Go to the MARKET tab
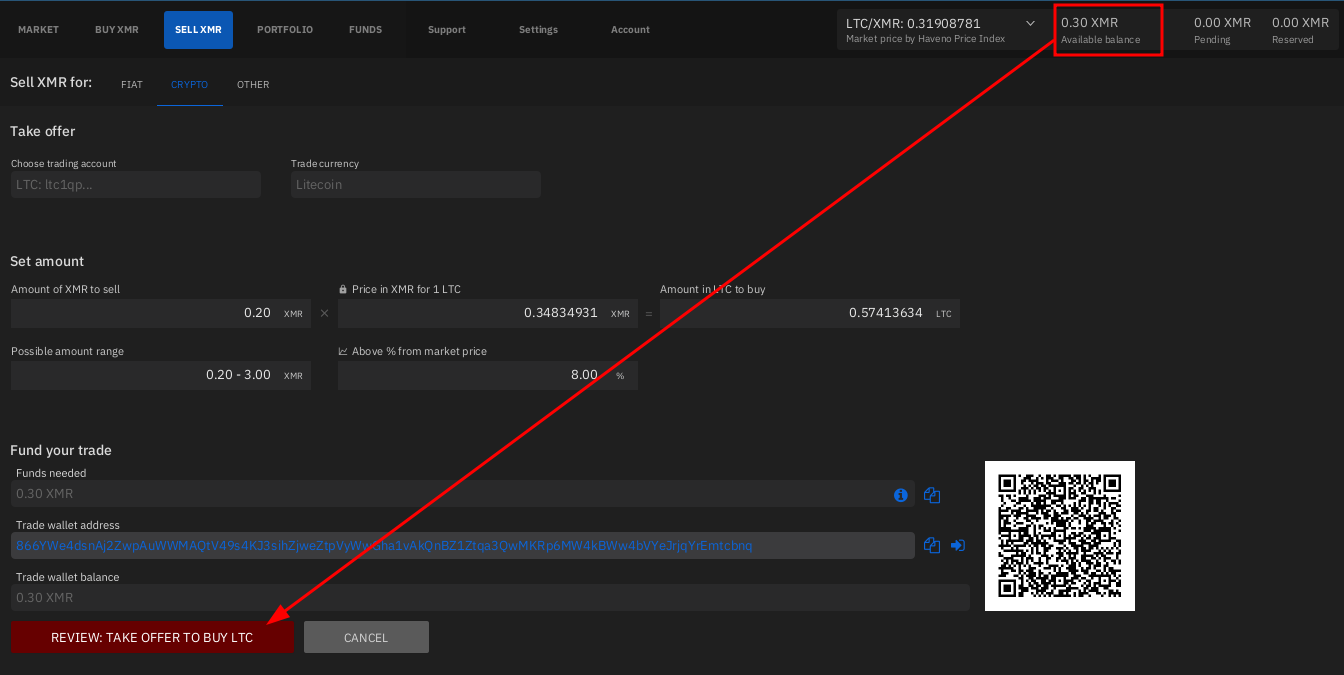 (x=38, y=30)
